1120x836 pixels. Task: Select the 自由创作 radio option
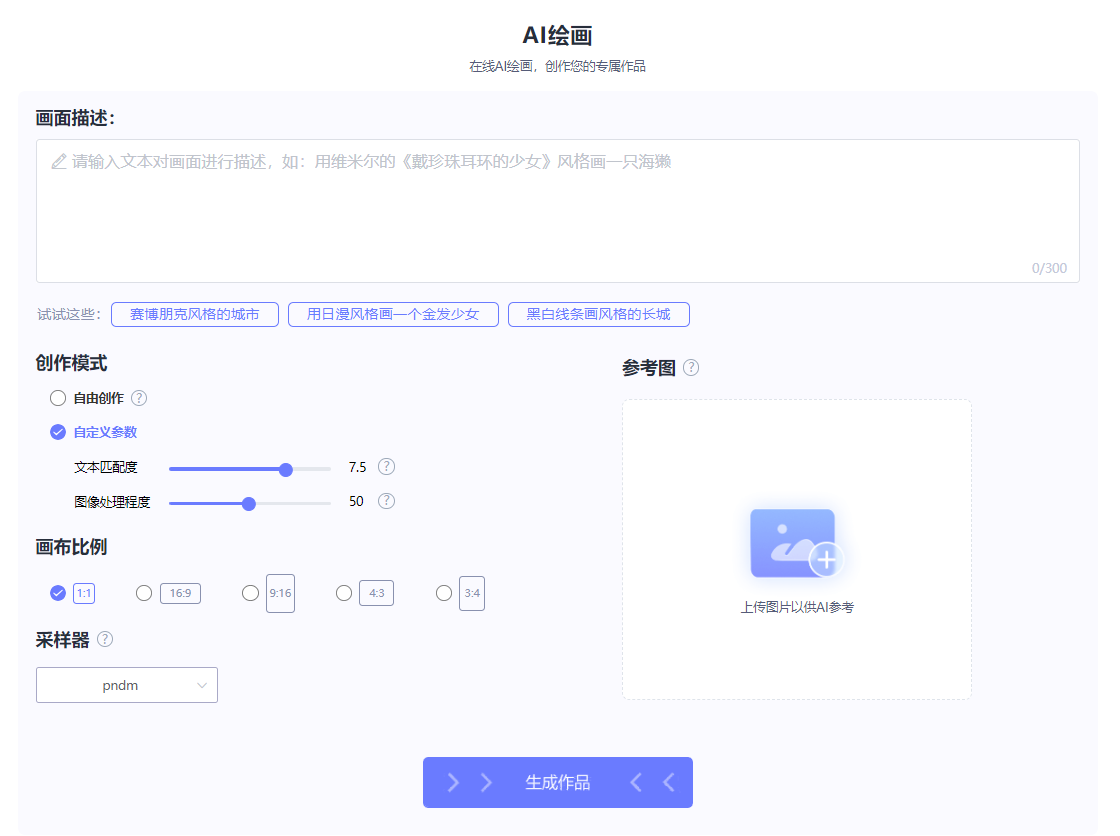pyautogui.click(x=58, y=398)
